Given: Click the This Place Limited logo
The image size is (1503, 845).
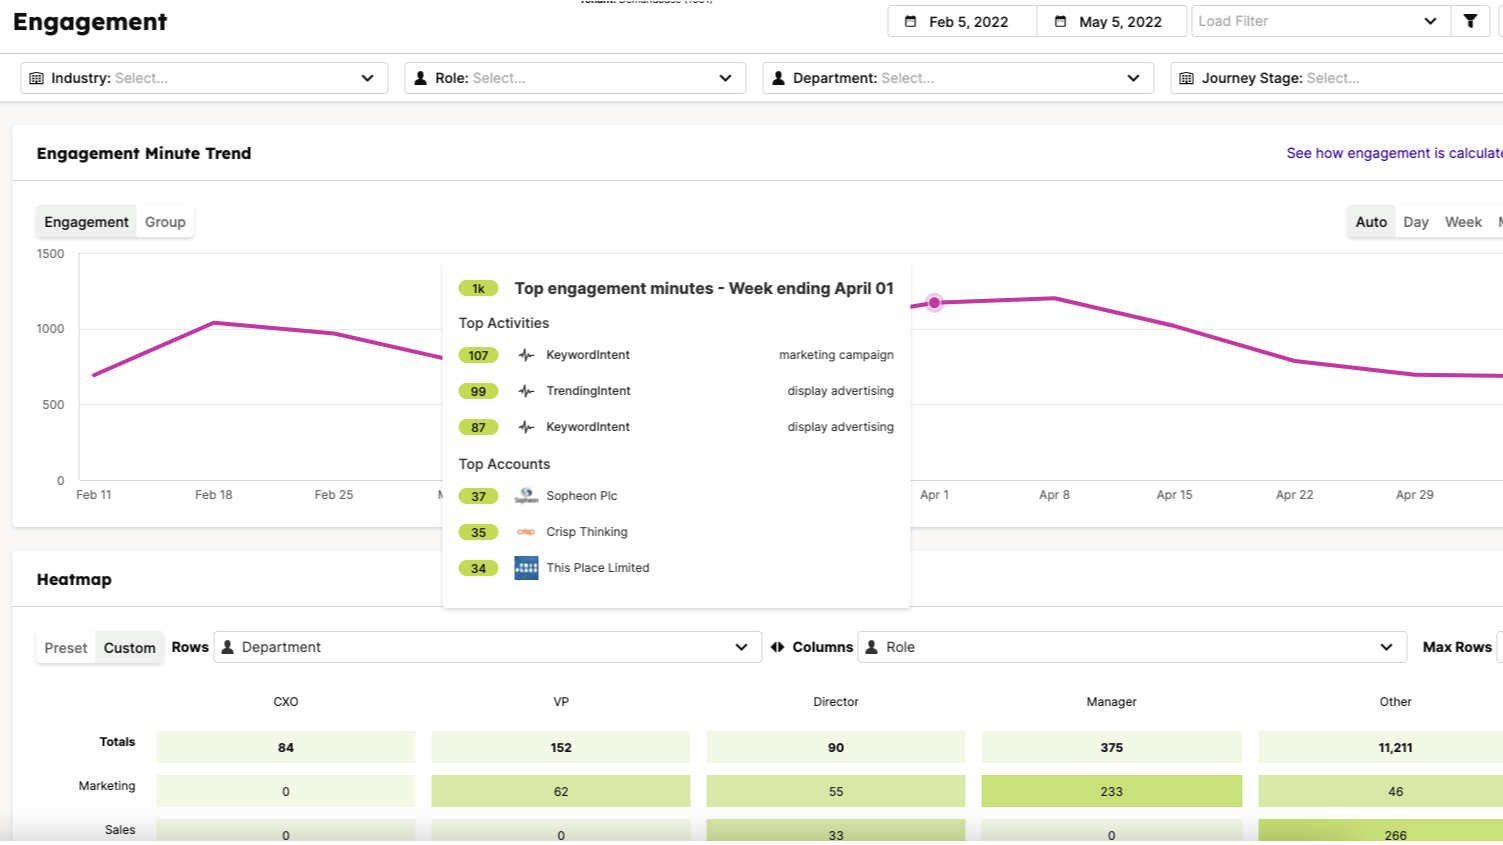Looking at the screenshot, I should click(x=526, y=568).
